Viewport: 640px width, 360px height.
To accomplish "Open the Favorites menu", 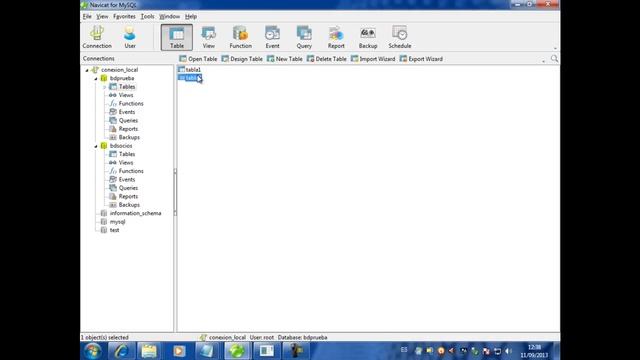I will [124, 16].
